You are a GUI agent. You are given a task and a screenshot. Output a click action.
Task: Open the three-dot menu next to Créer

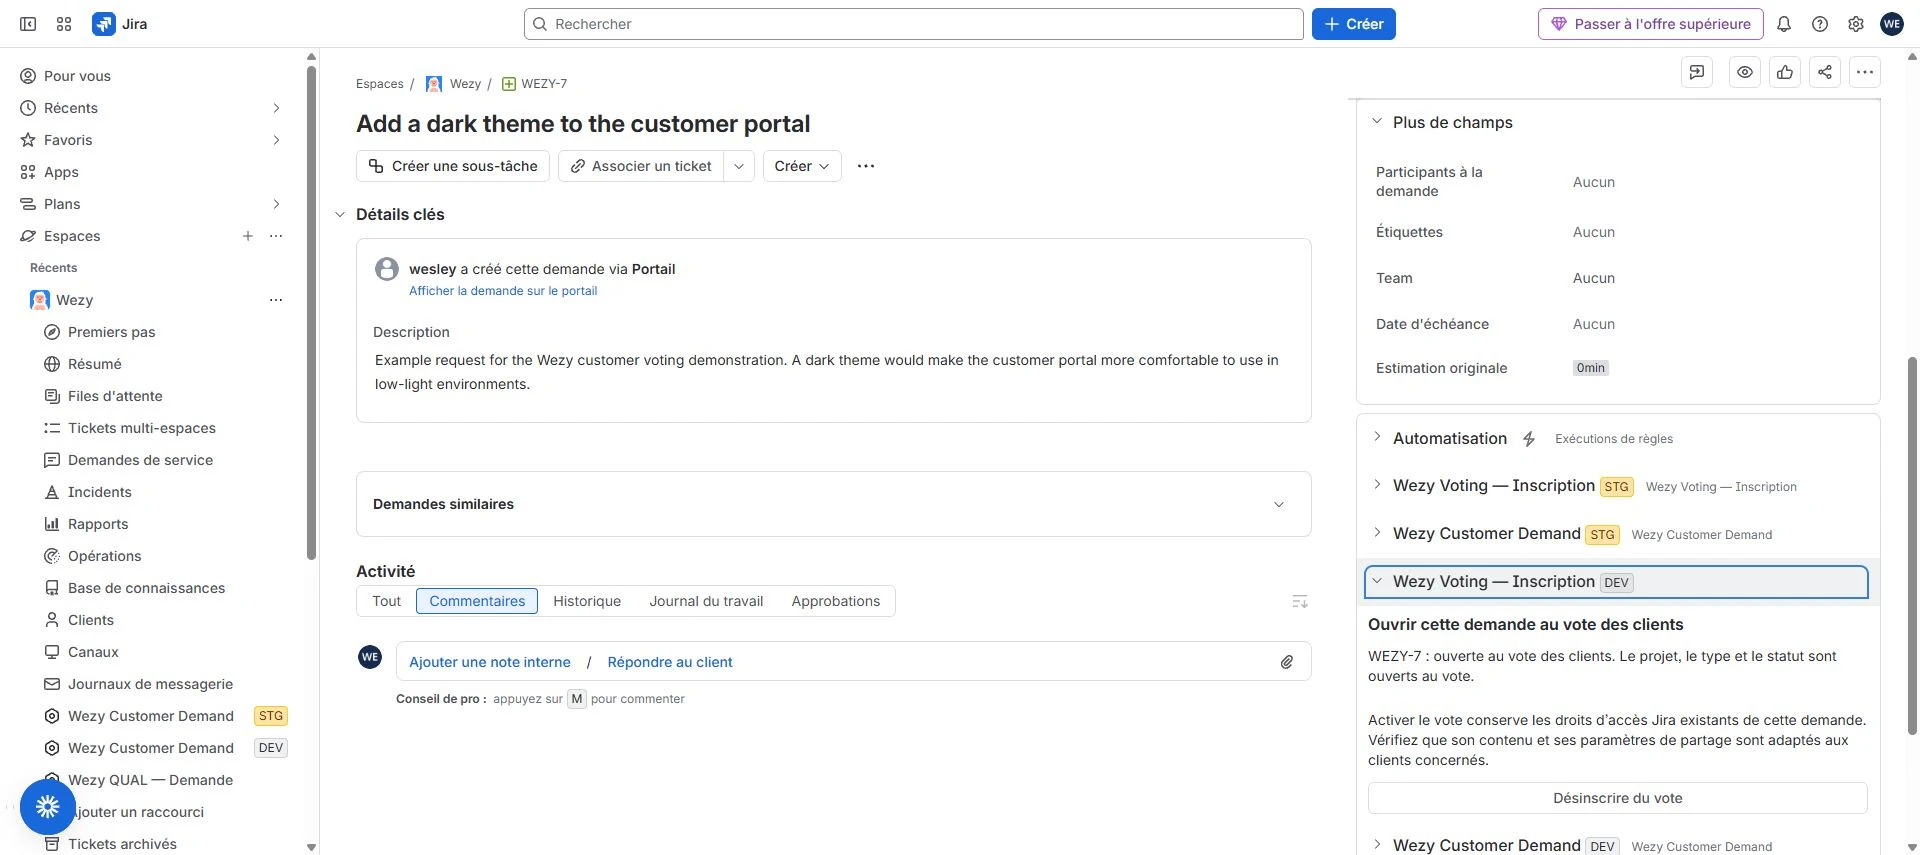(x=866, y=166)
